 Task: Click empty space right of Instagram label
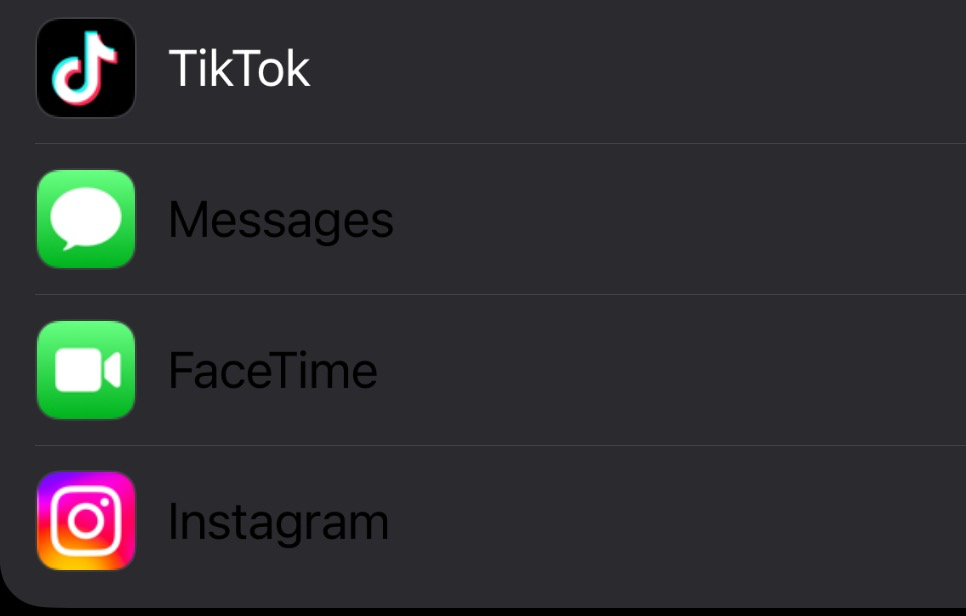click(x=680, y=522)
